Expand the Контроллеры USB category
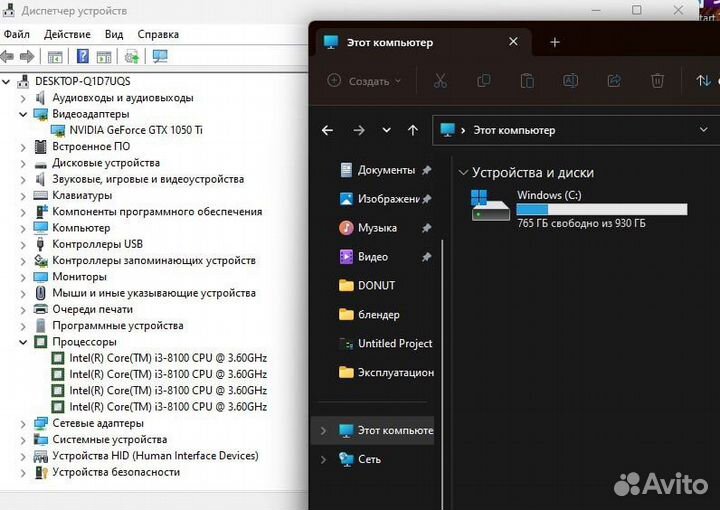Viewport: 720px width, 510px height. point(23,244)
